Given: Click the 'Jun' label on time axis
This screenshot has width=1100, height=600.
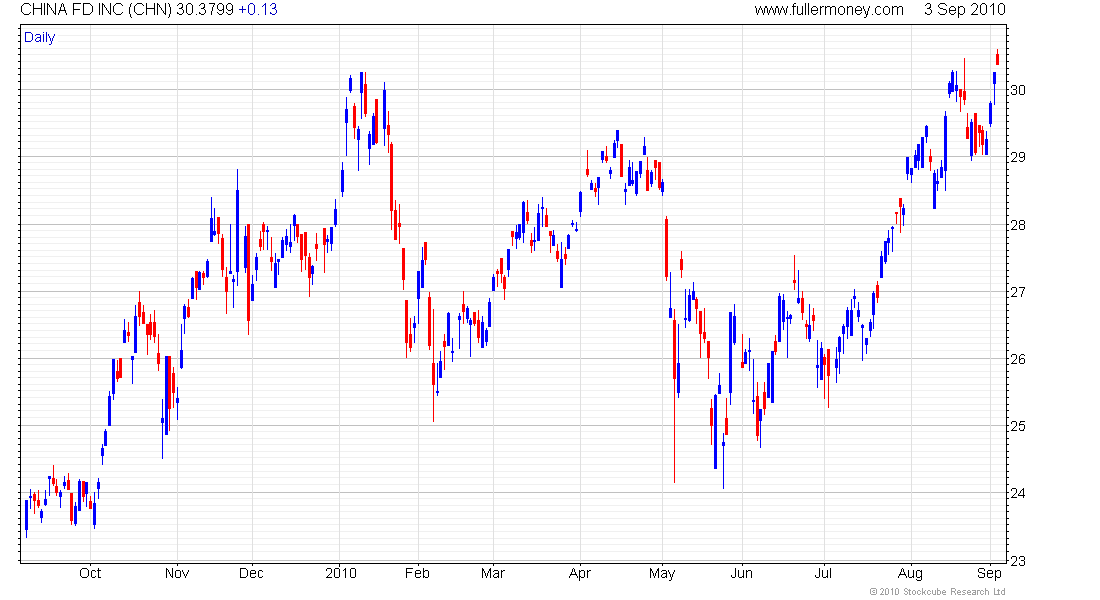Looking at the screenshot, I should [x=742, y=573].
